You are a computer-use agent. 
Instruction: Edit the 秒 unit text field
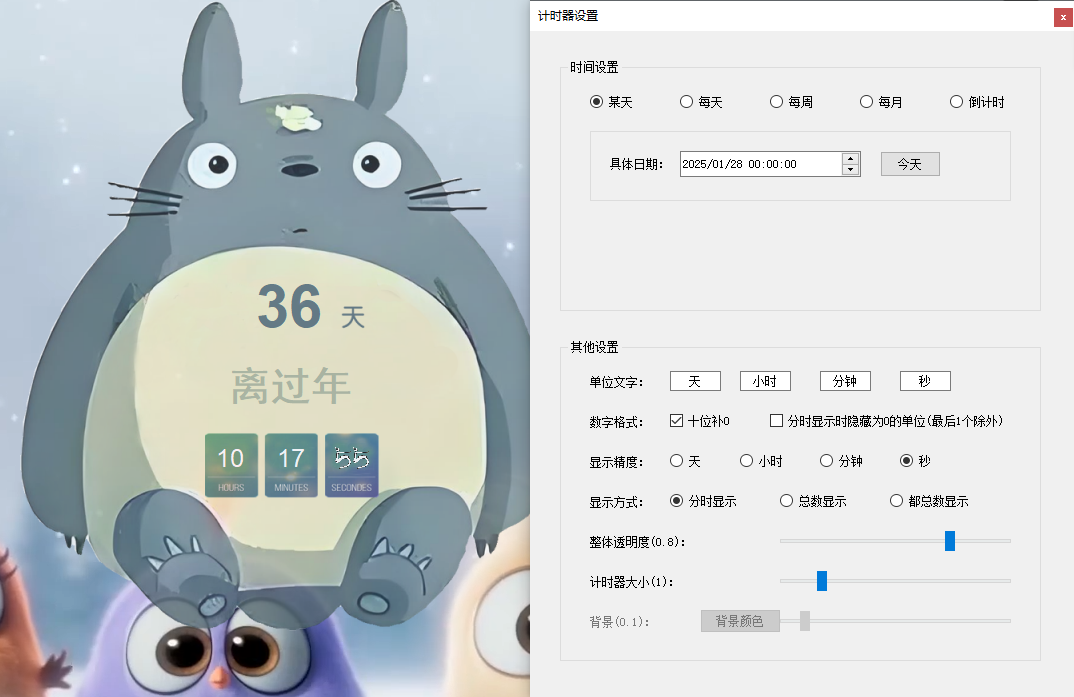925,381
